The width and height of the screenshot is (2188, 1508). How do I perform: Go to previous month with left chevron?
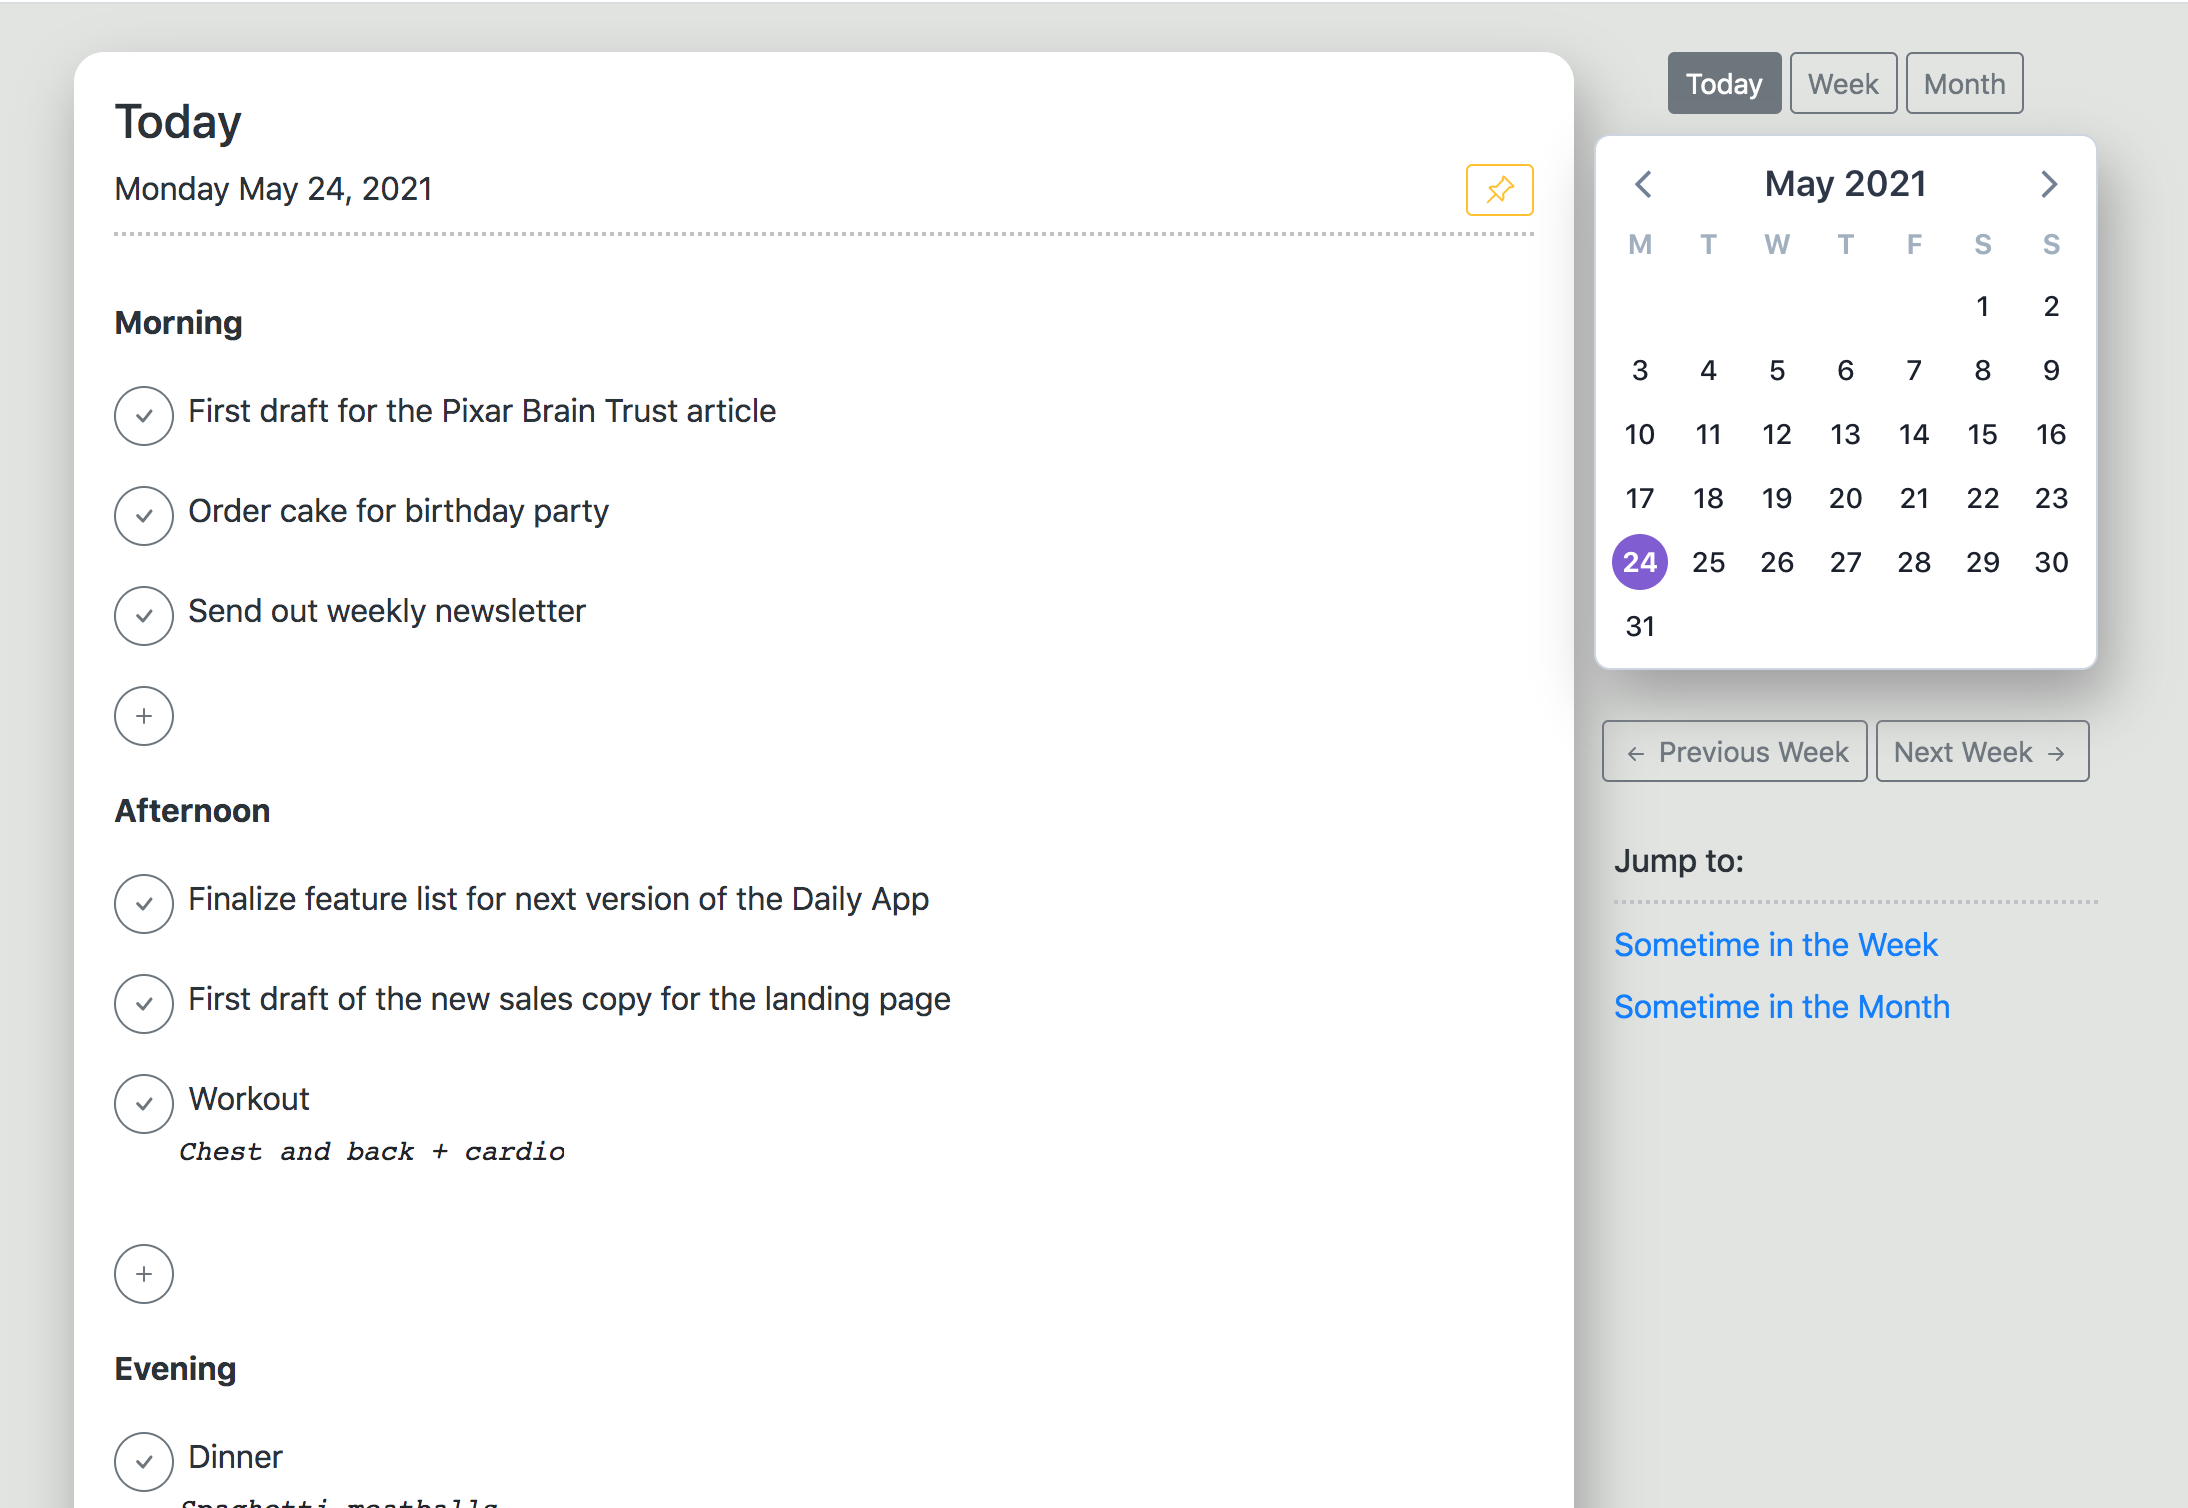[x=1643, y=184]
